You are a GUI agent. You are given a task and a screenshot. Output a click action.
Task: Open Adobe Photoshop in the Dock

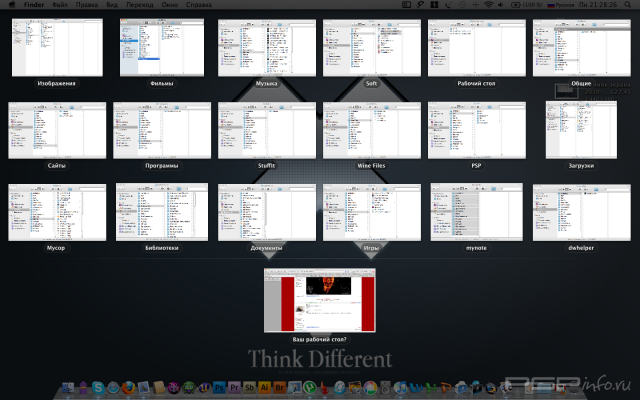tap(221, 388)
